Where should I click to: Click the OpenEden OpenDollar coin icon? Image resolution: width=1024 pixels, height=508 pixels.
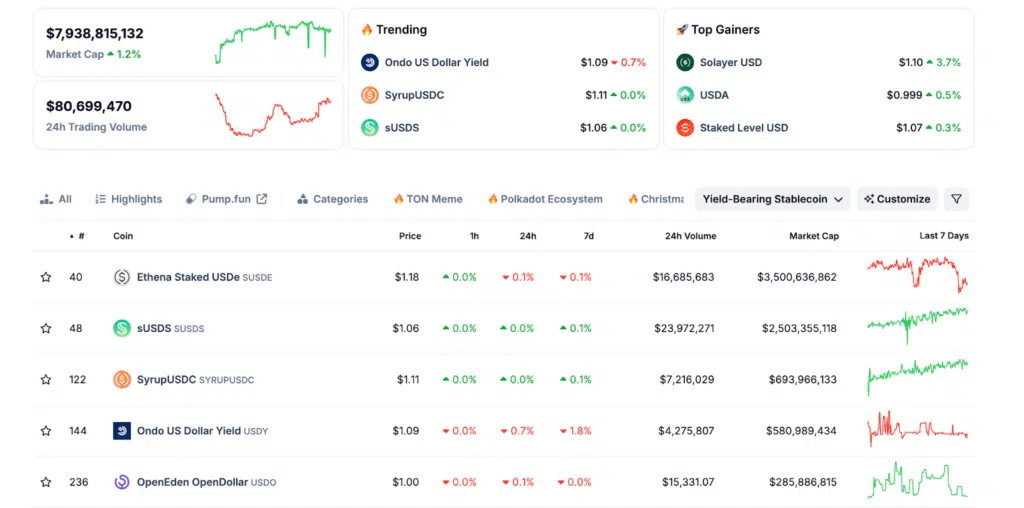click(122, 482)
